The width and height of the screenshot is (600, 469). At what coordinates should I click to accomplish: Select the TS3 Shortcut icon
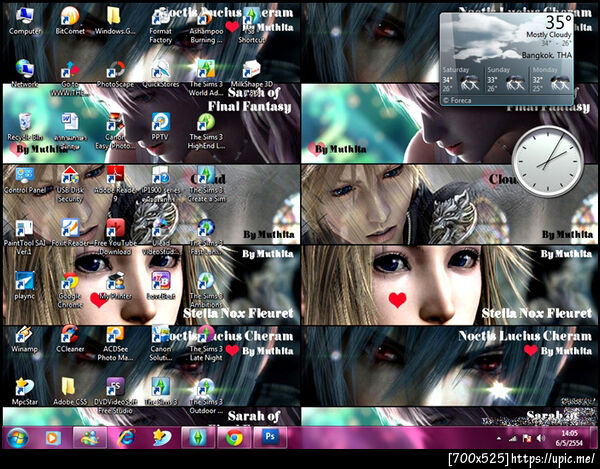pos(251,25)
